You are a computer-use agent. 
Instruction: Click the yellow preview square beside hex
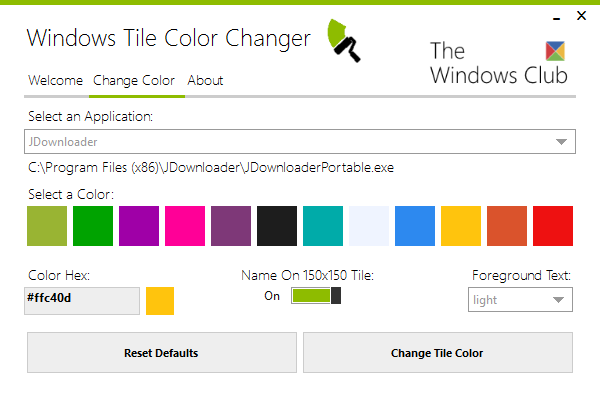point(160,301)
